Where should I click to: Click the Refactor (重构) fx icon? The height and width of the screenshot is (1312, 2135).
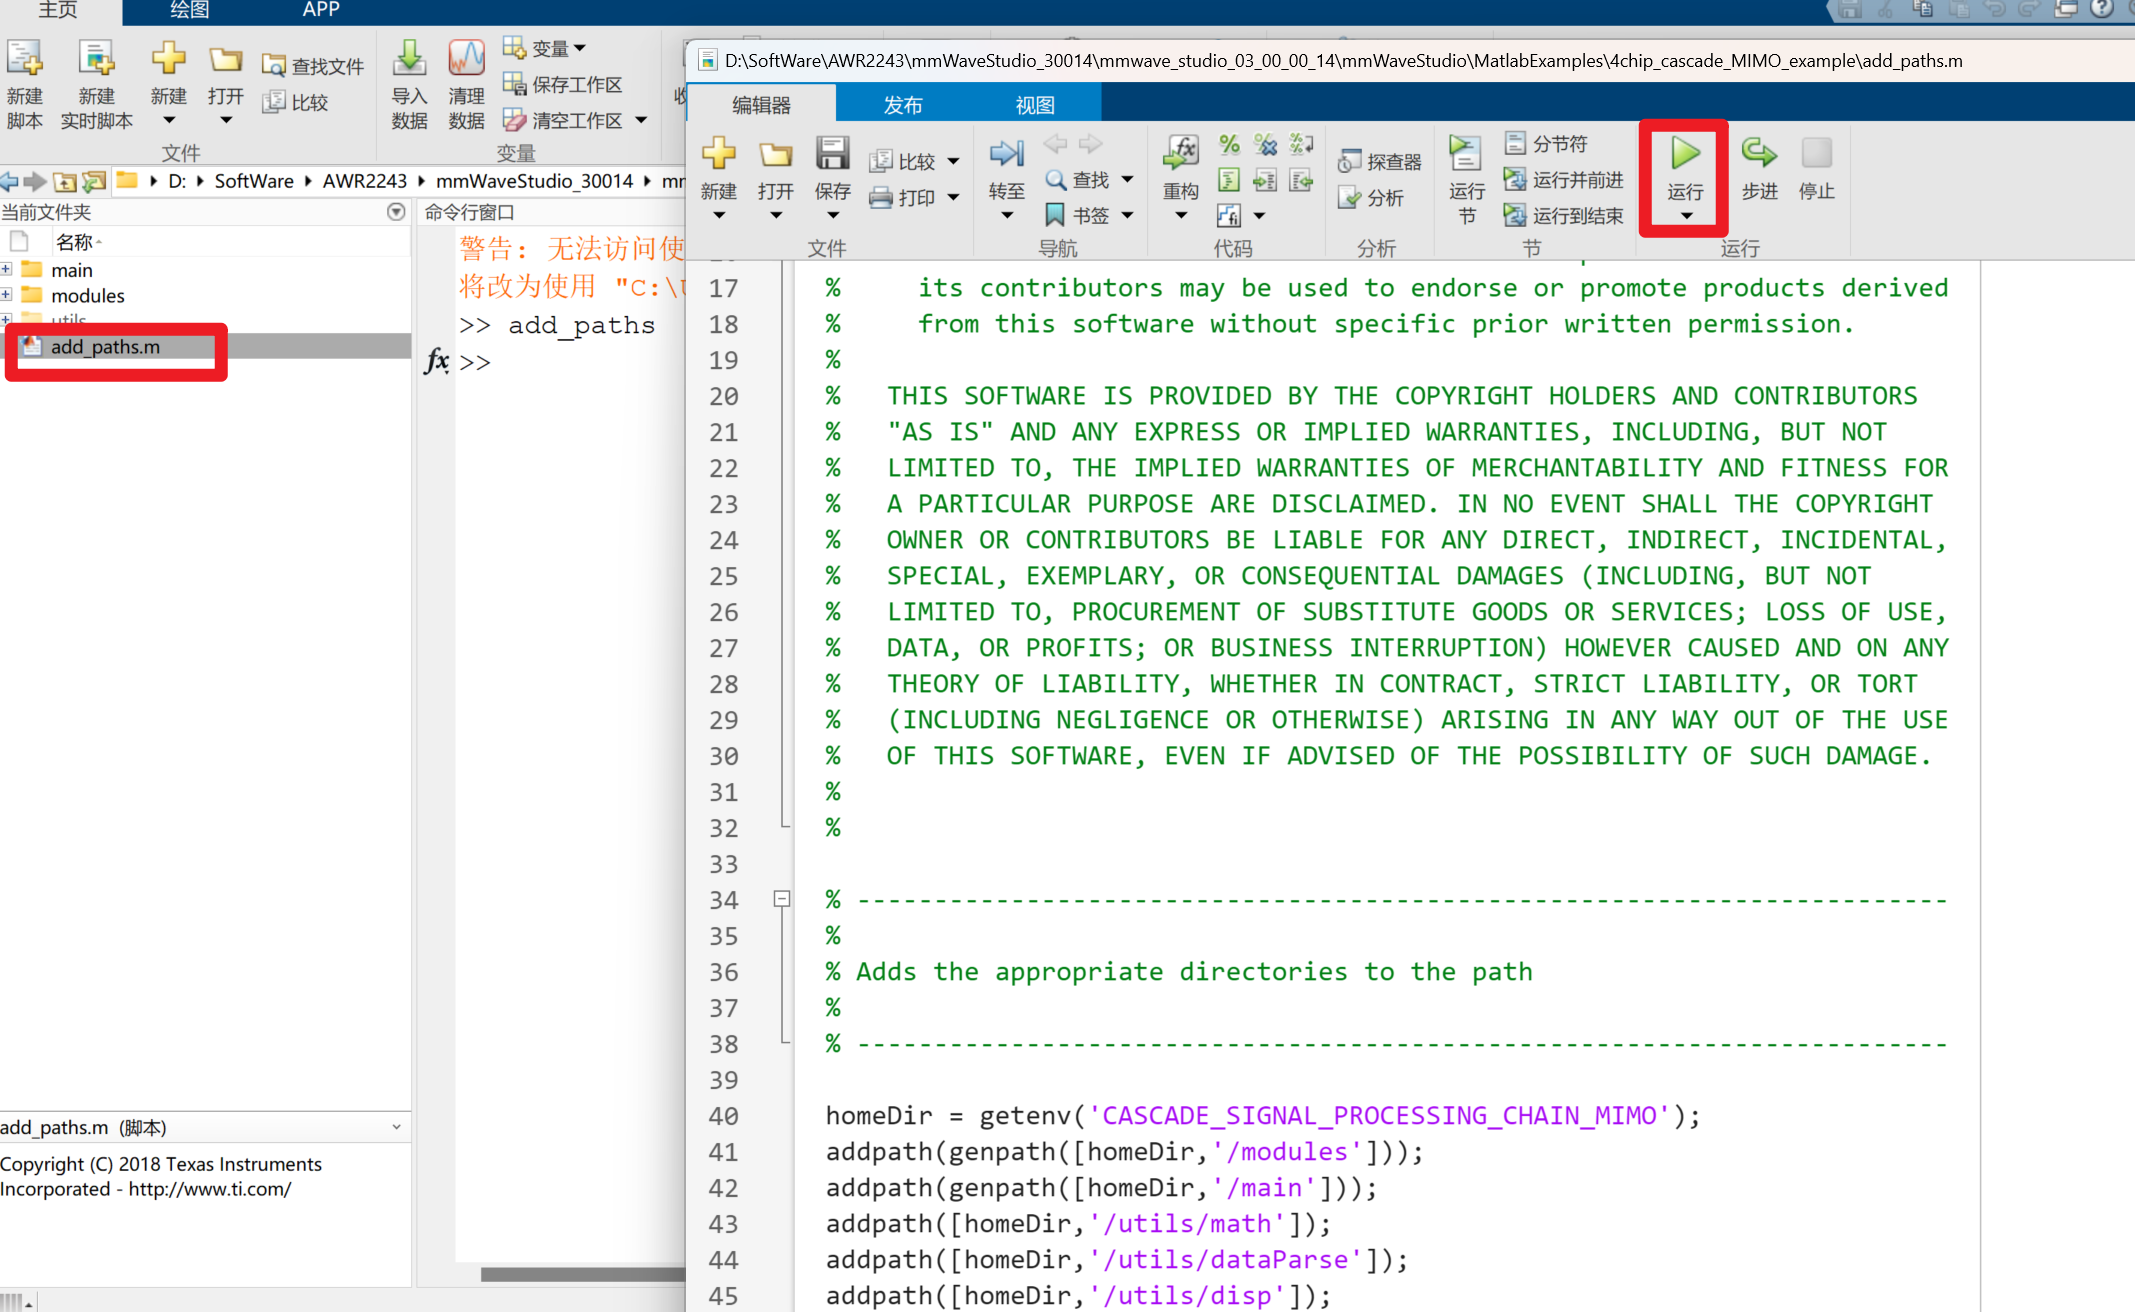tap(1181, 154)
